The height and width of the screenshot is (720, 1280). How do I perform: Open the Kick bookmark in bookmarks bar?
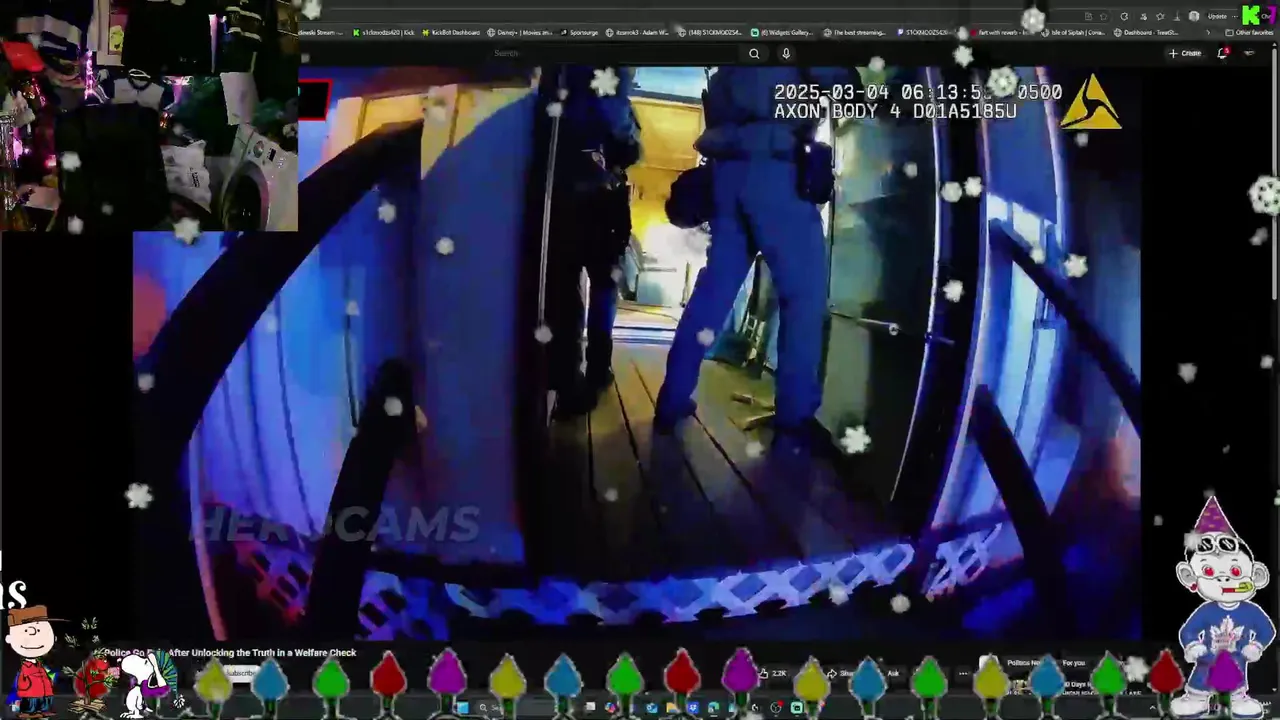pos(385,33)
